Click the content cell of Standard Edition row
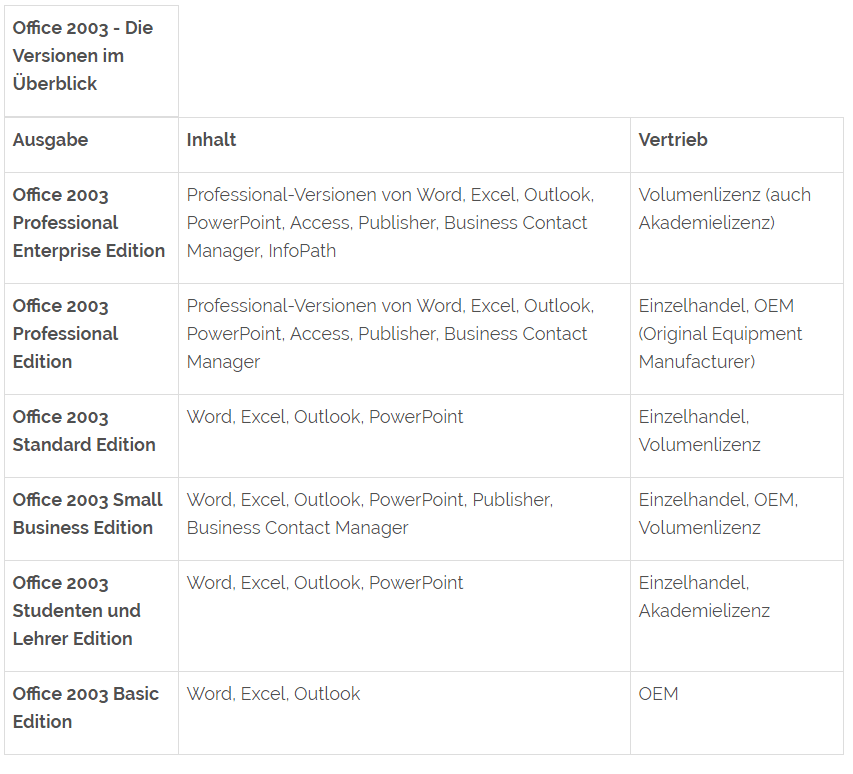The width and height of the screenshot is (853, 774). [x=325, y=417]
